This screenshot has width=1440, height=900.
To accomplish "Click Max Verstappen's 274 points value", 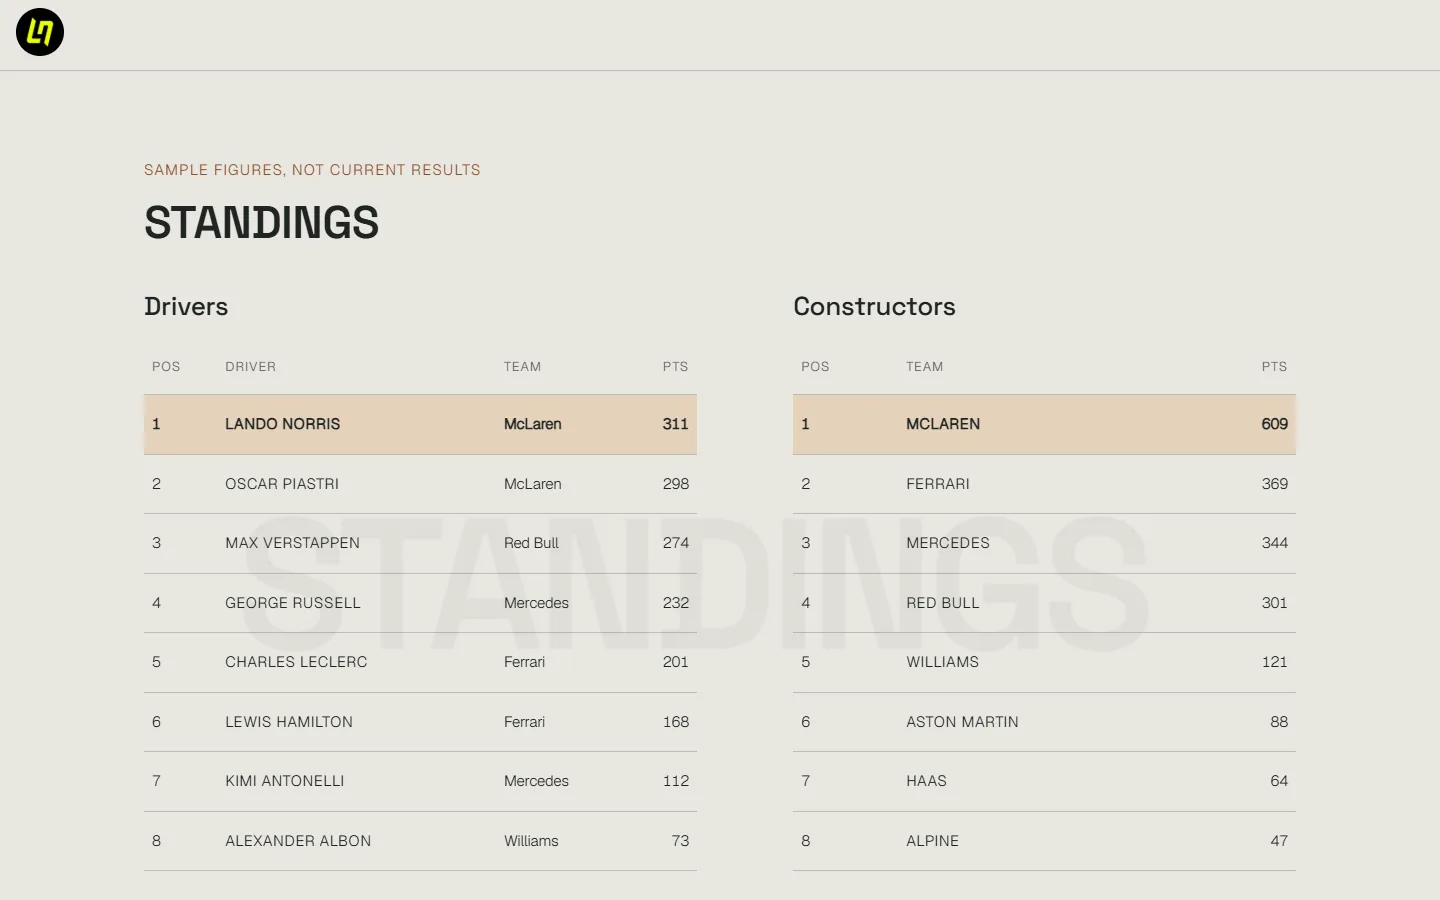I will point(676,543).
